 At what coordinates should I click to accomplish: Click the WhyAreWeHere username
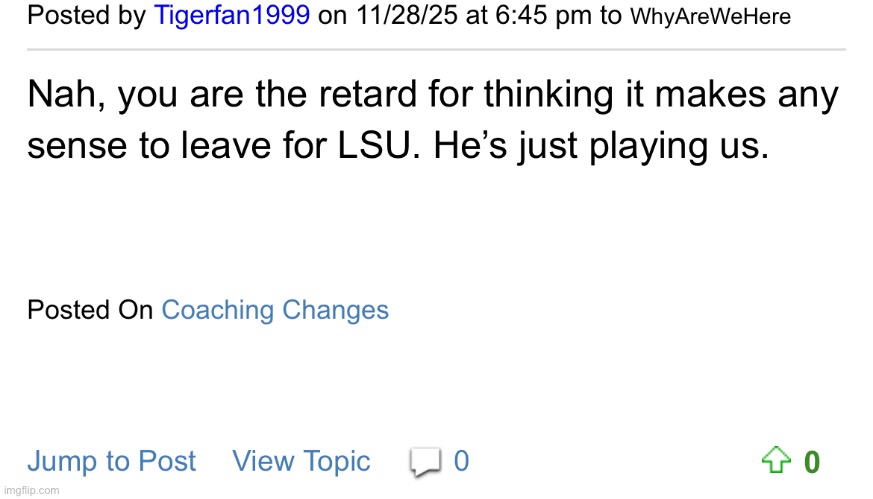tap(711, 17)
